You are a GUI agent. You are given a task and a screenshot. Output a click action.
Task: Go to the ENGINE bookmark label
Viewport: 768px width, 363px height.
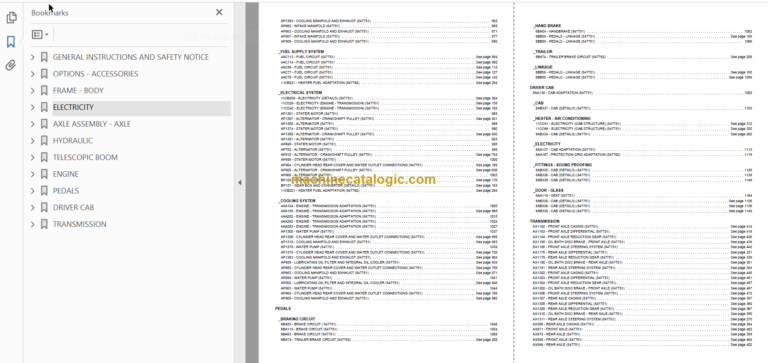66,174
